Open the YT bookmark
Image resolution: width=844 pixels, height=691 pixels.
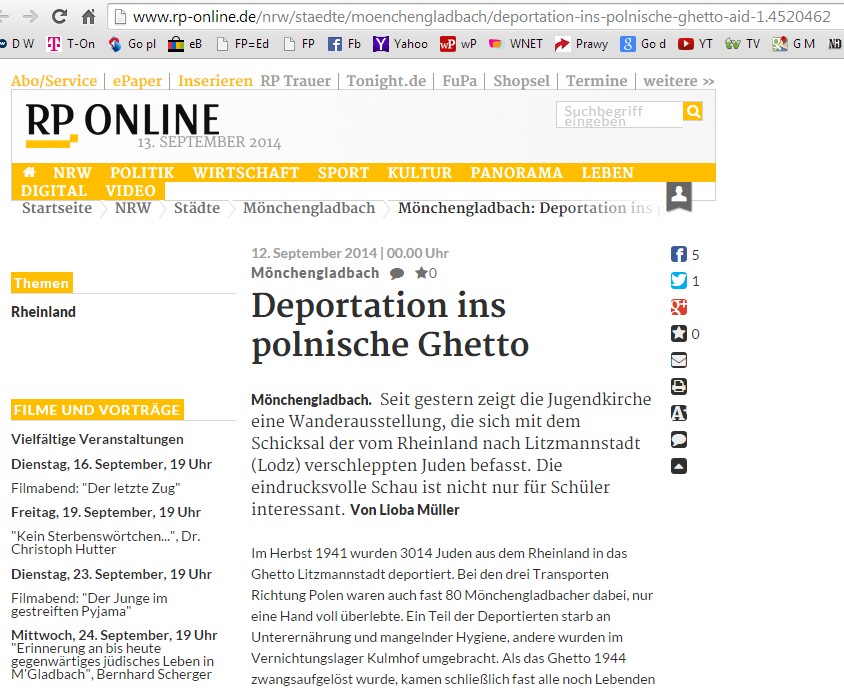coord(696,44)
